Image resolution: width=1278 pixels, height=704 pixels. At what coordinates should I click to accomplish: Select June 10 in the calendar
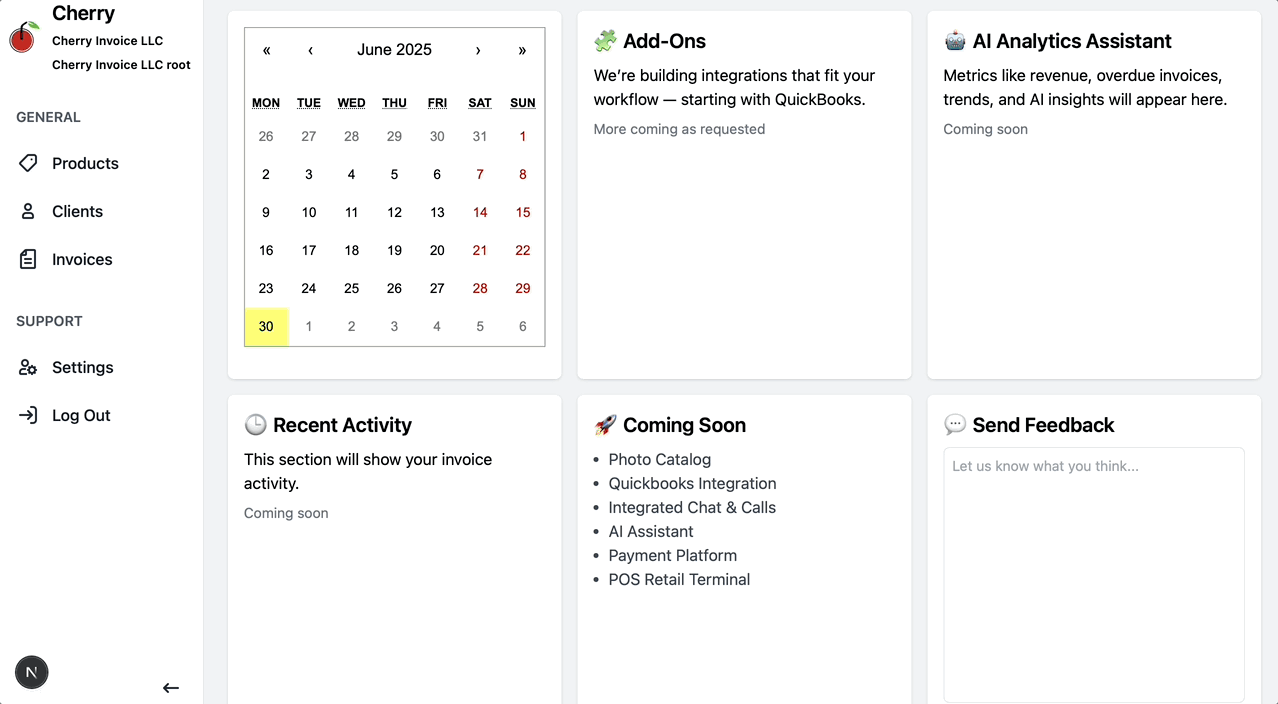click(309, 212)
